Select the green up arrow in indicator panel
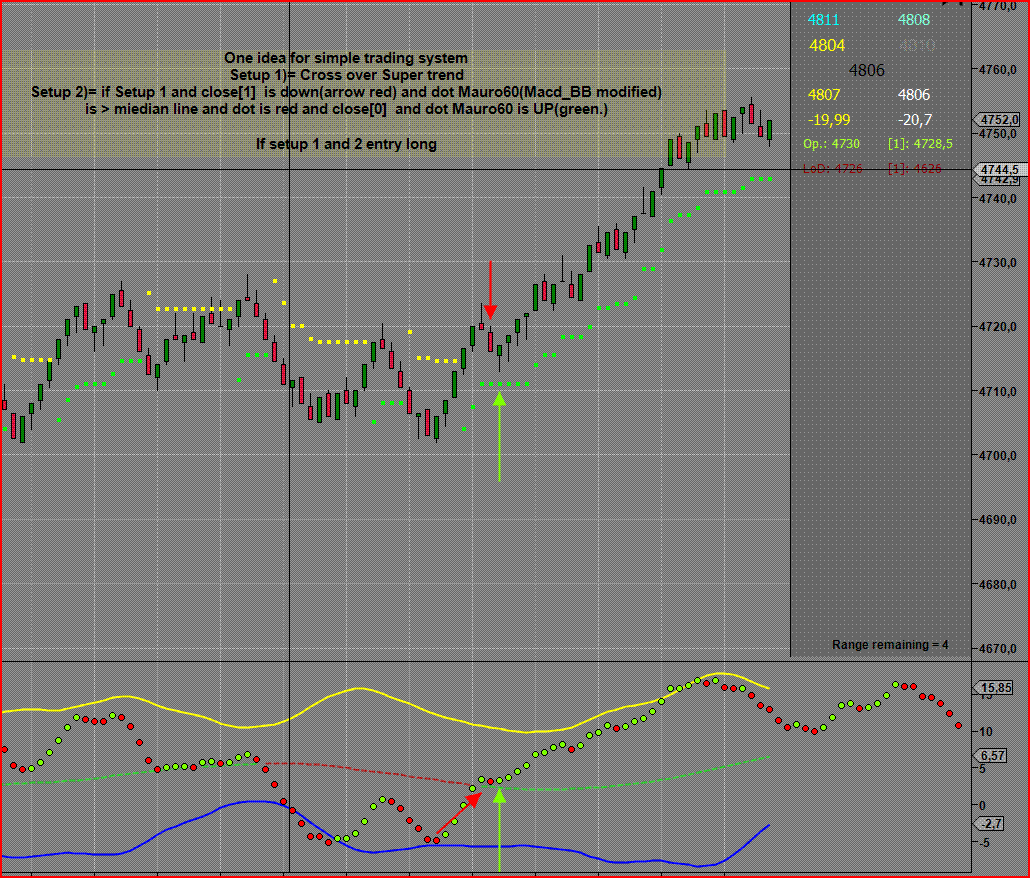This screenshot has height=878, width=1030. [x=500, y=829]
